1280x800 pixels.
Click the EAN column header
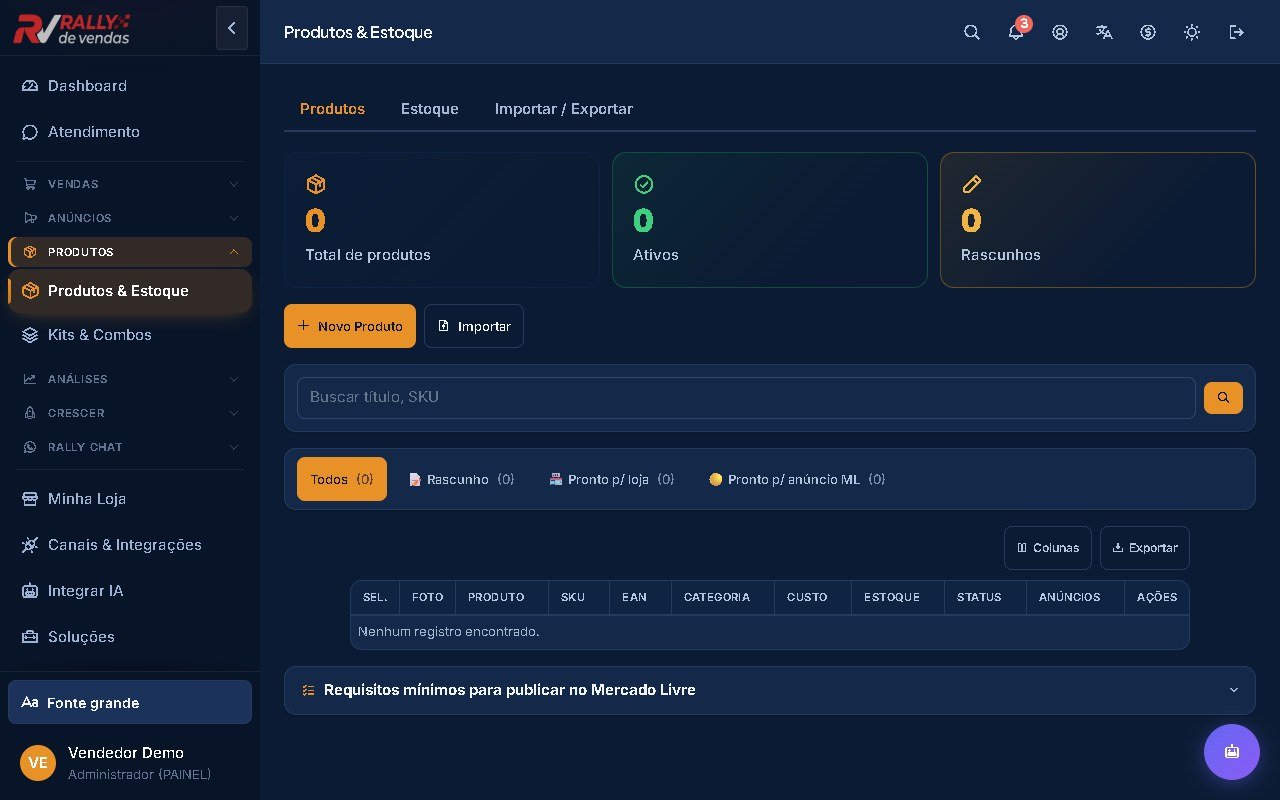pyautogui.click(x=641, y=597)
